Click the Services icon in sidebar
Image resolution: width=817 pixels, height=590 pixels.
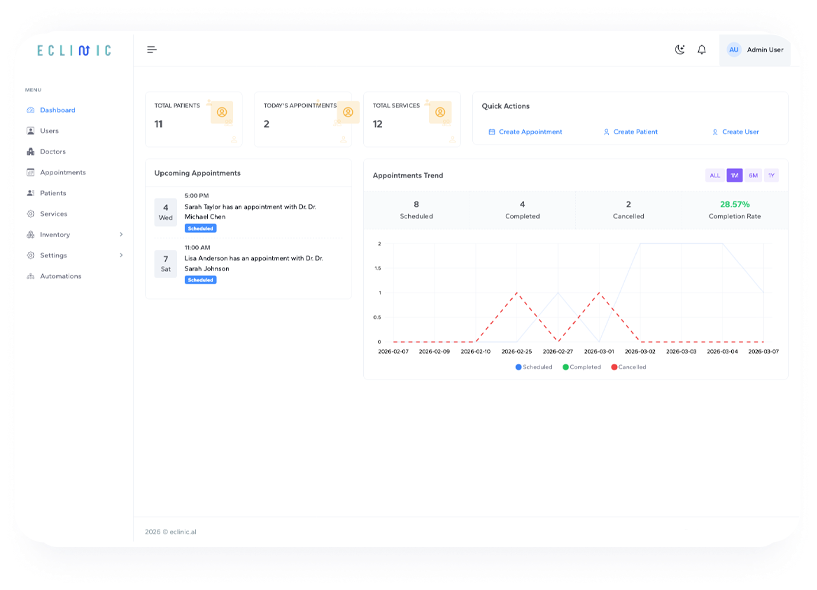tap(31, 214)
